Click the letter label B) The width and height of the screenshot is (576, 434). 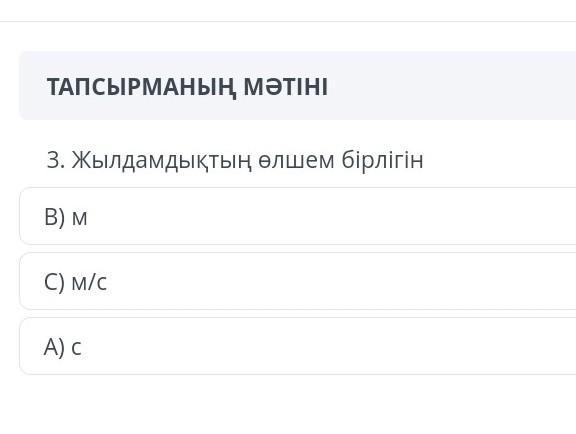55,217
